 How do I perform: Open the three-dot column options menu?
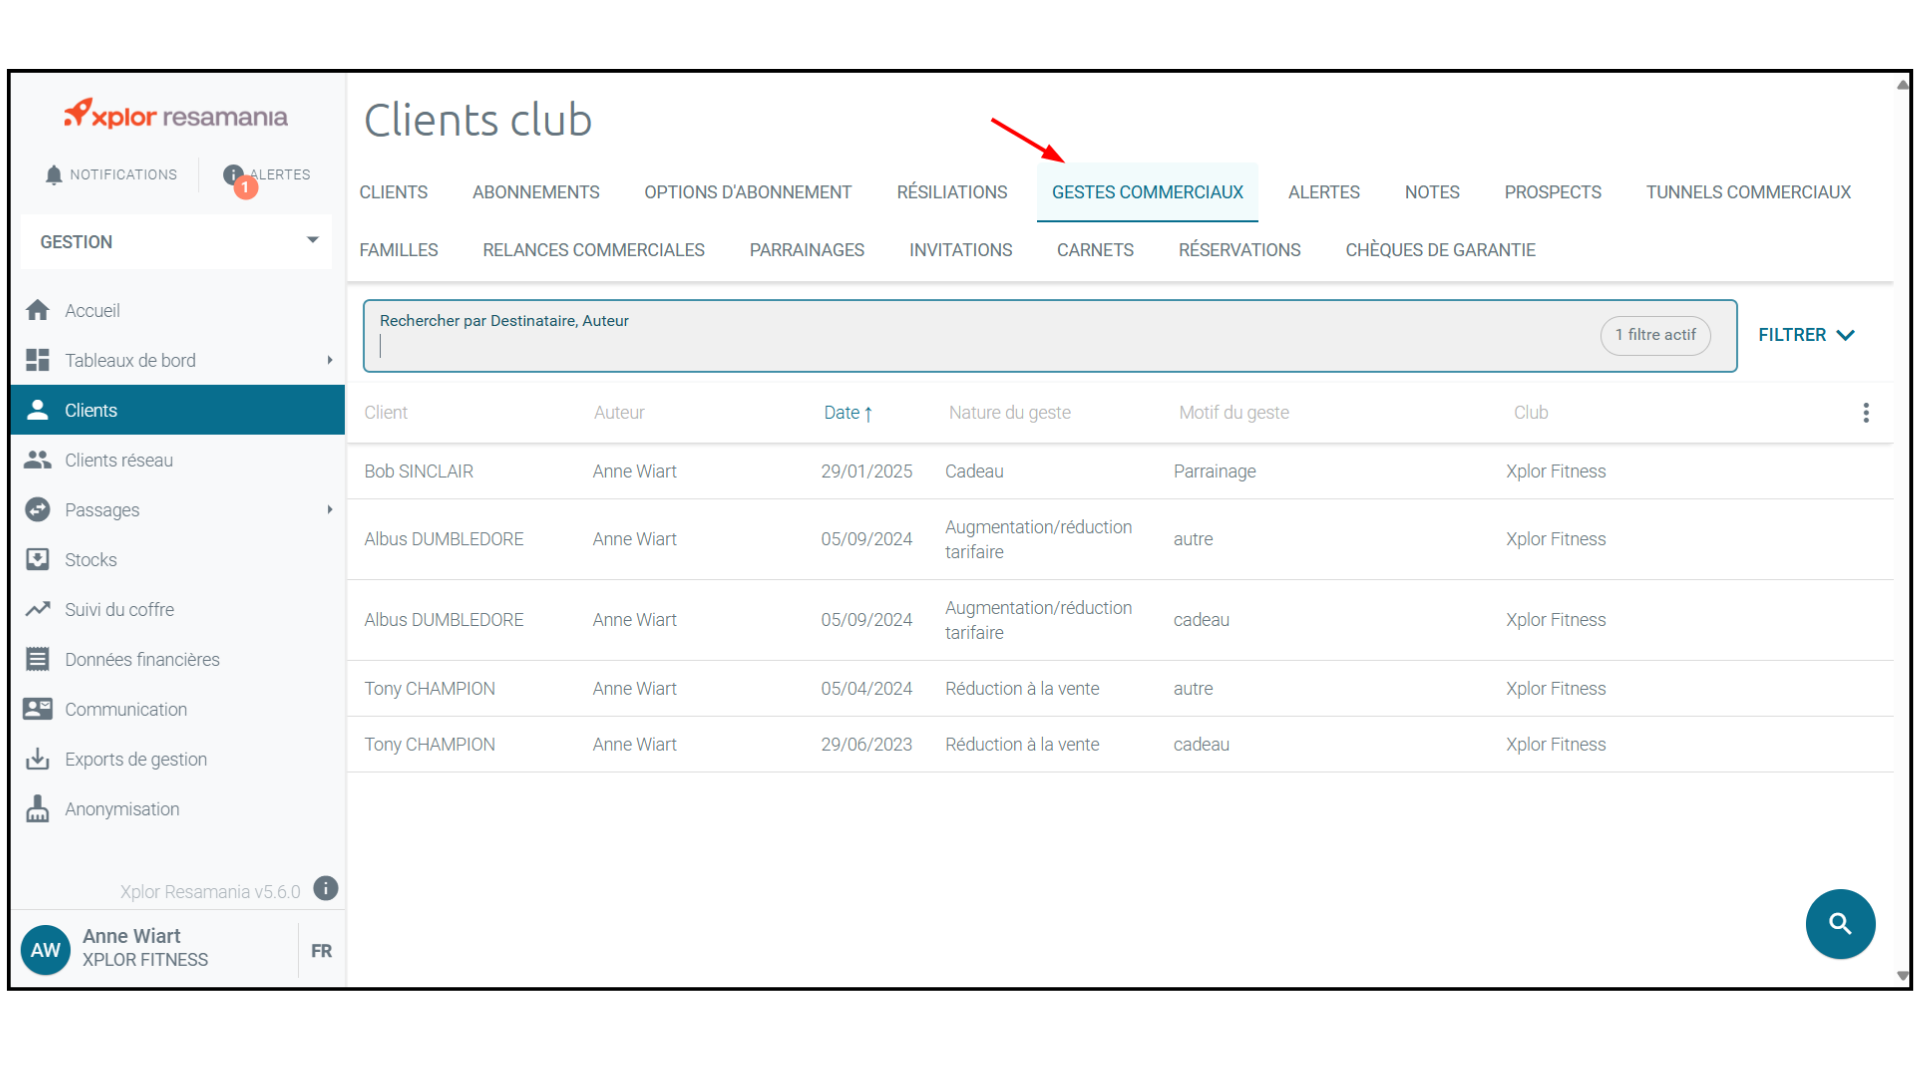pyautogui.click(x=1865, y=413)
